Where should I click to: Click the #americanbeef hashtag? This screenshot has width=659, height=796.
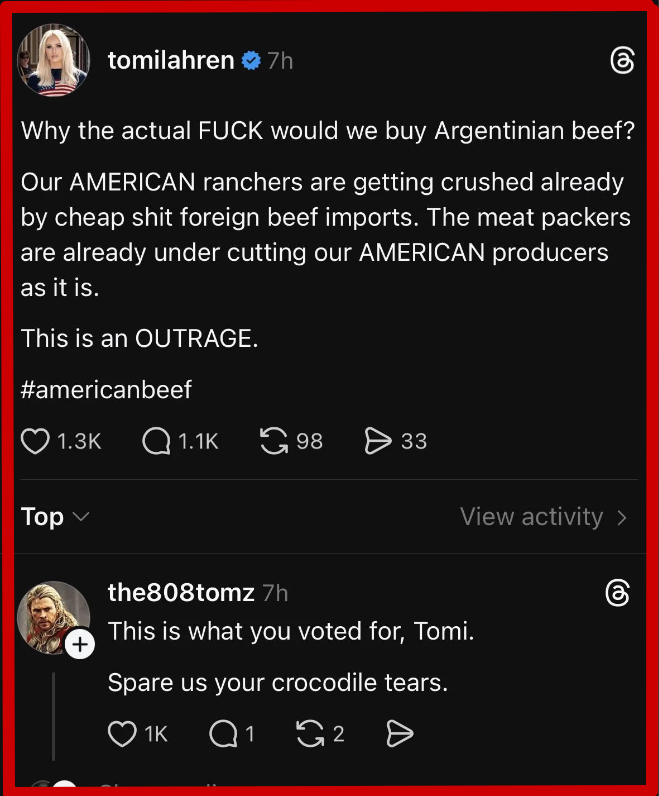106,389
